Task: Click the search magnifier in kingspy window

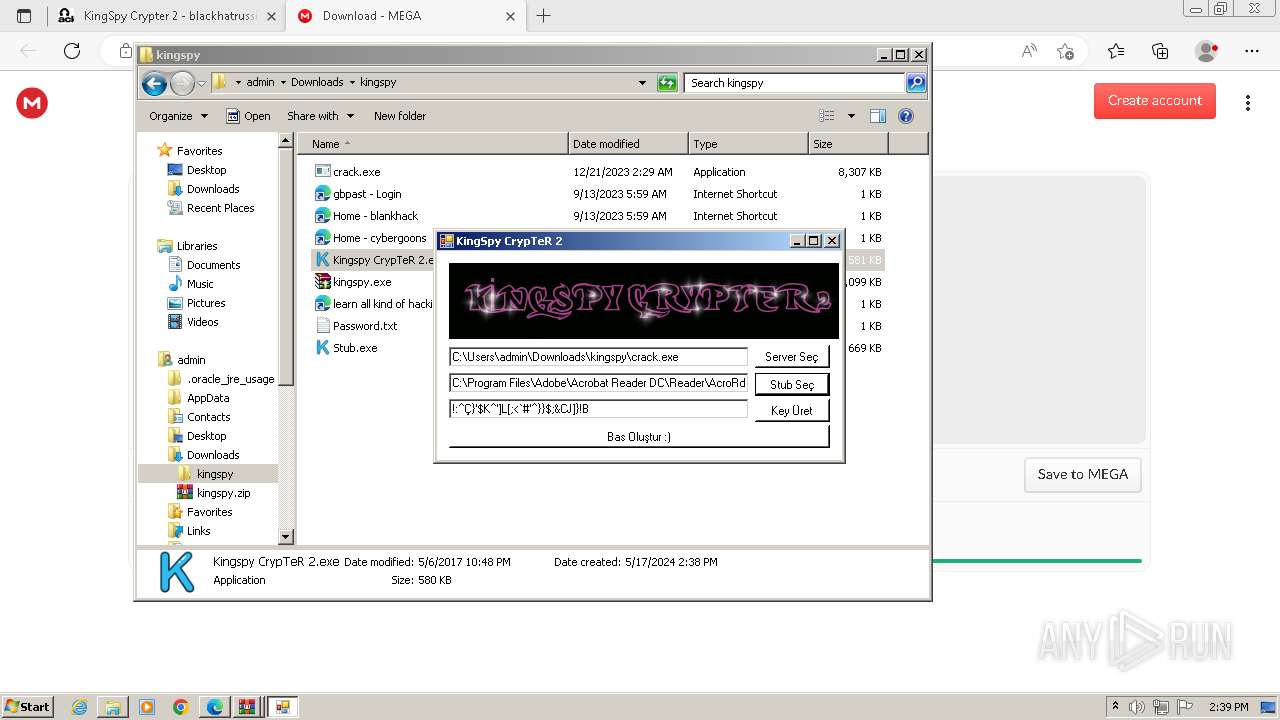Action: (916, 83)
